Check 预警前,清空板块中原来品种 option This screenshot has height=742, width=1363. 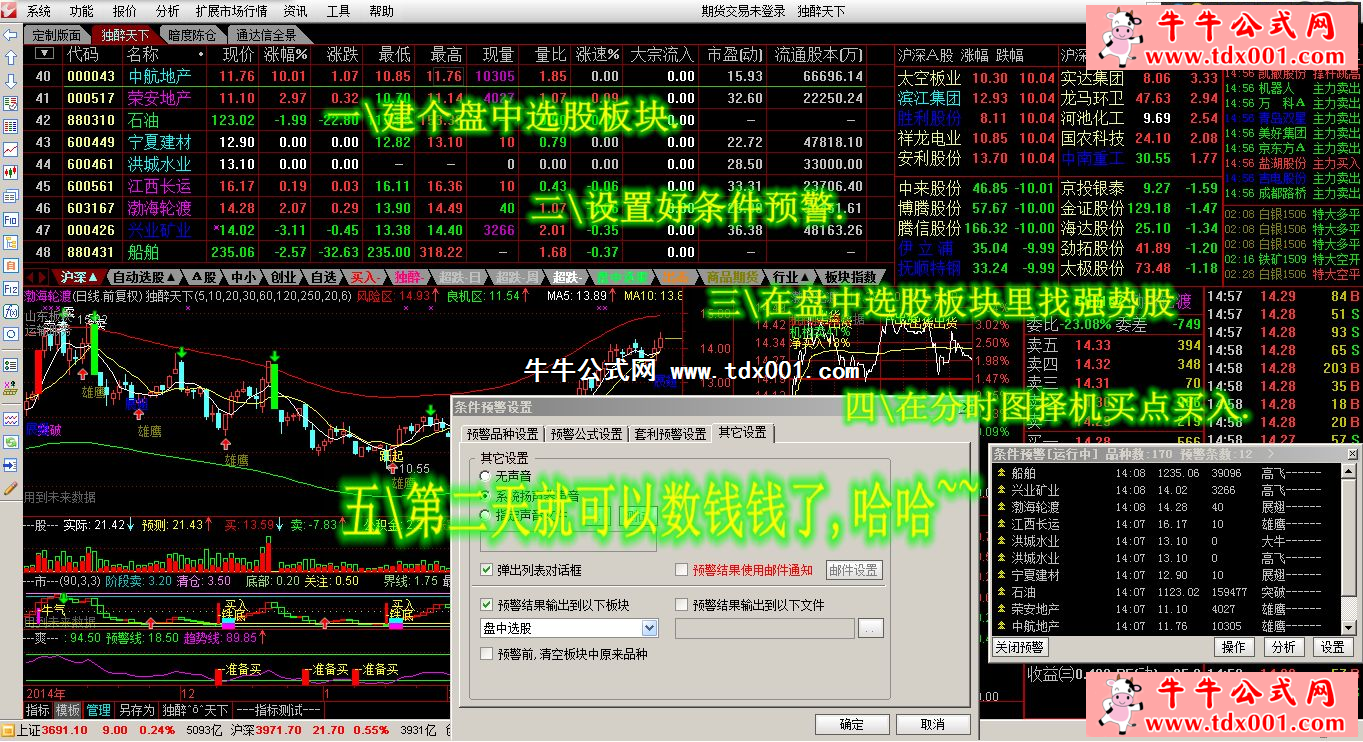coord(485,654)
